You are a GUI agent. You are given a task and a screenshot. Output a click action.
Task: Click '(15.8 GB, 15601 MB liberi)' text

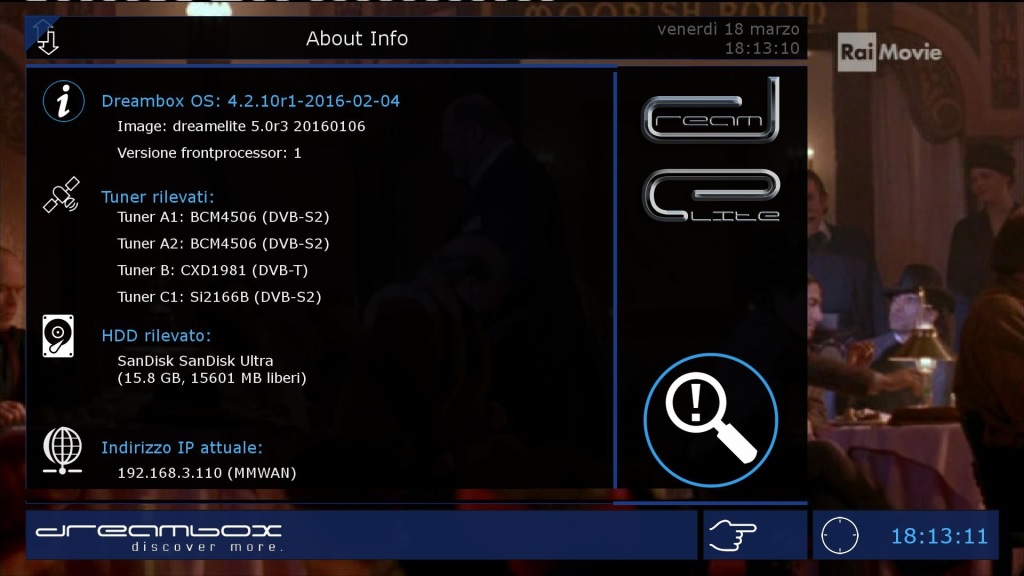point(212,378)
